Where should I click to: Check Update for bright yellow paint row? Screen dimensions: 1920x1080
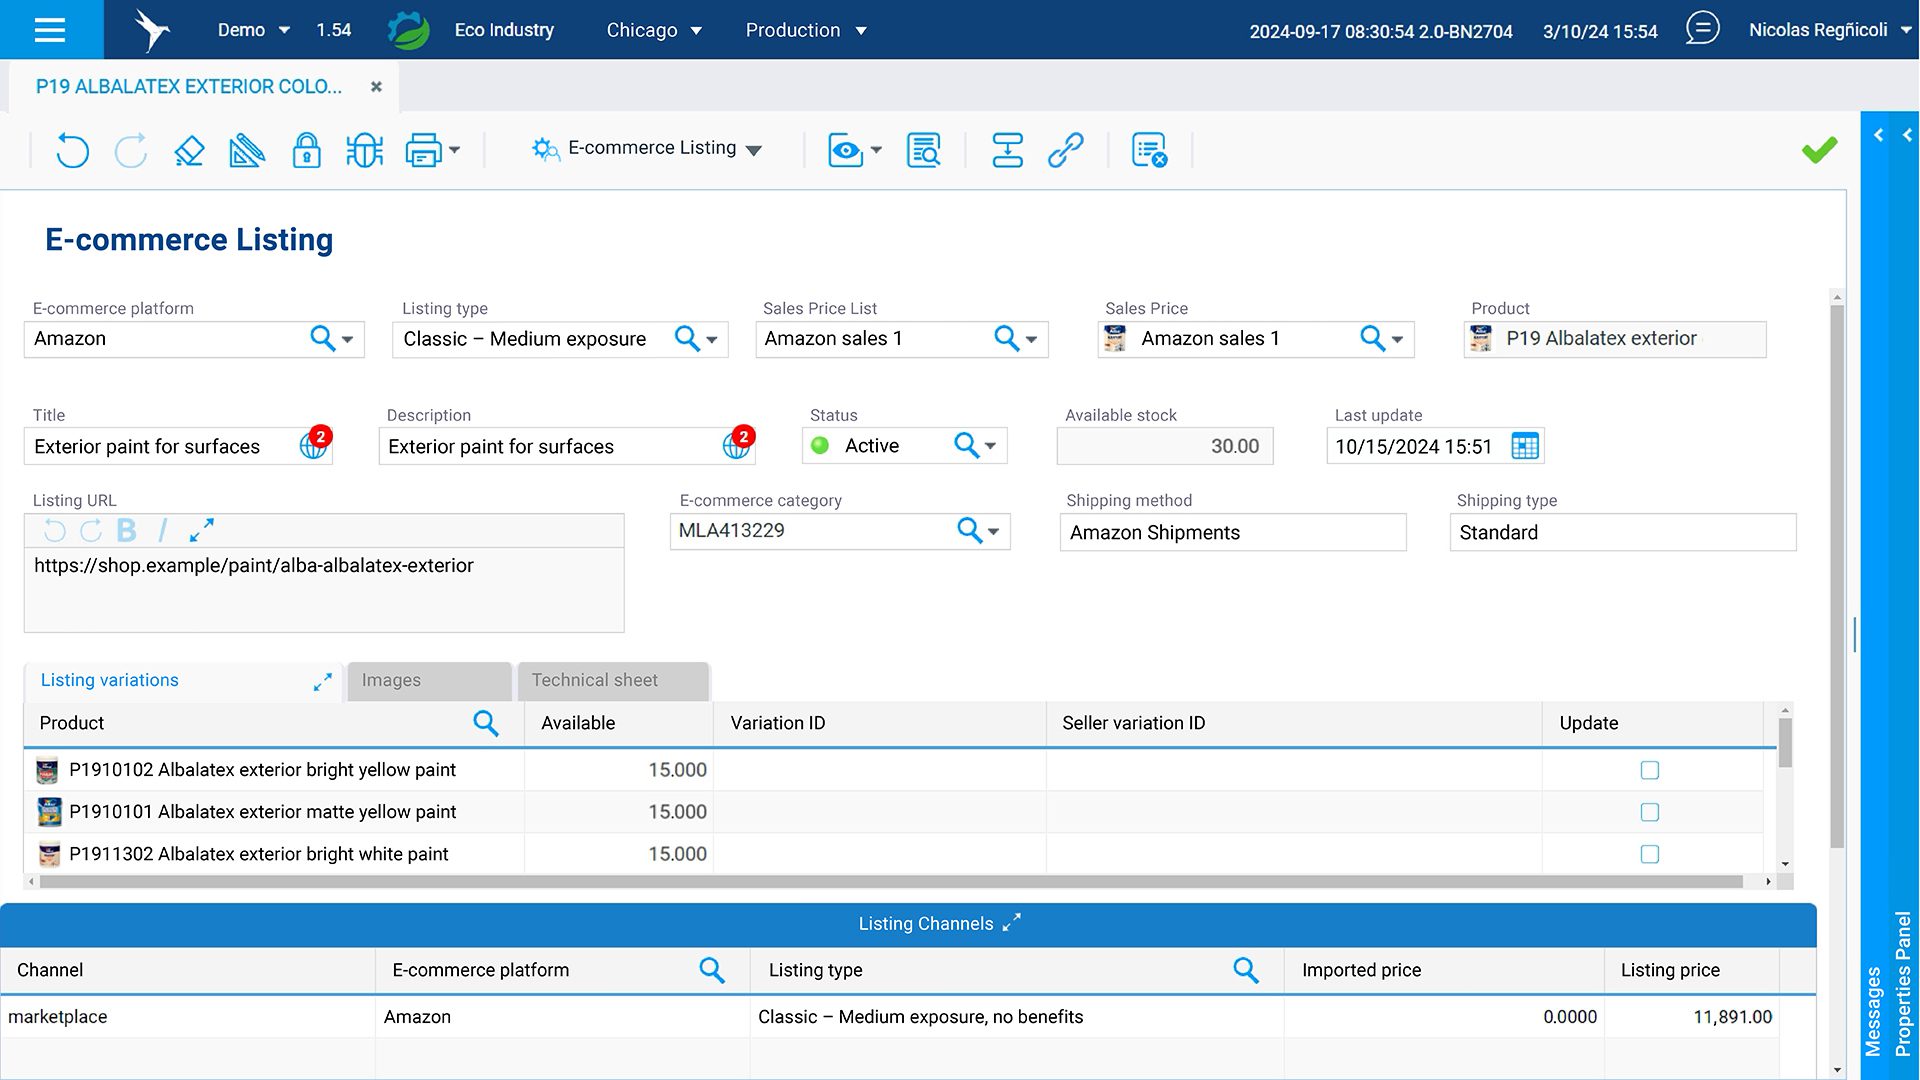coord(1650,770)
